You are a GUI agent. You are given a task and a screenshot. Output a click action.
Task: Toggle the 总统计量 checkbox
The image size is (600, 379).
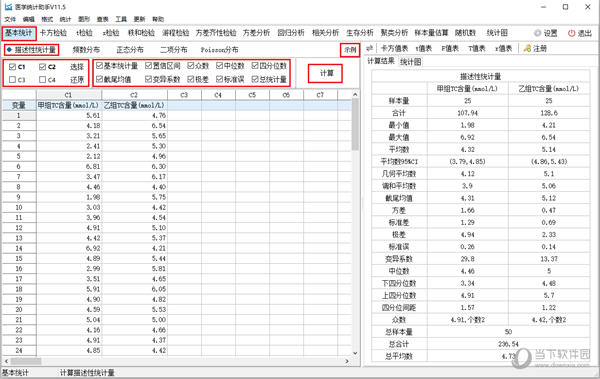[x=255, y=79]
